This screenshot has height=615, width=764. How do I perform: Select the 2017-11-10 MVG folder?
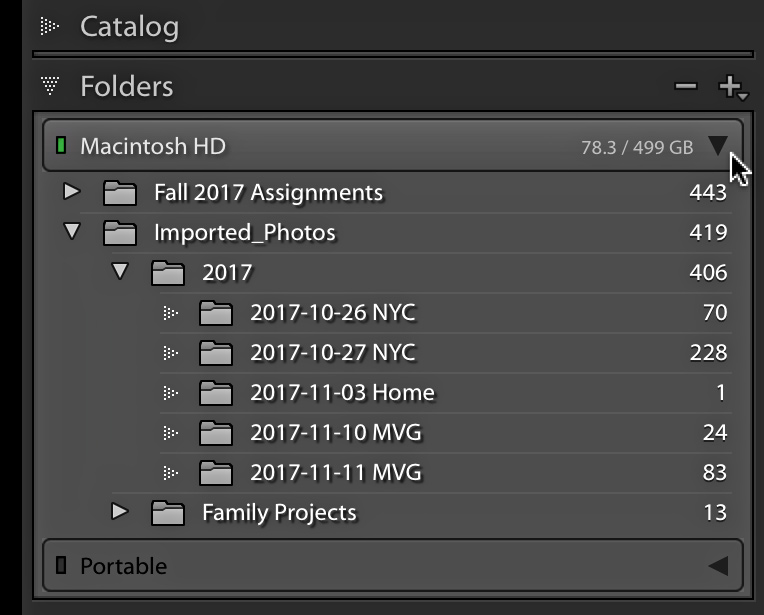(x=445, y=433)
